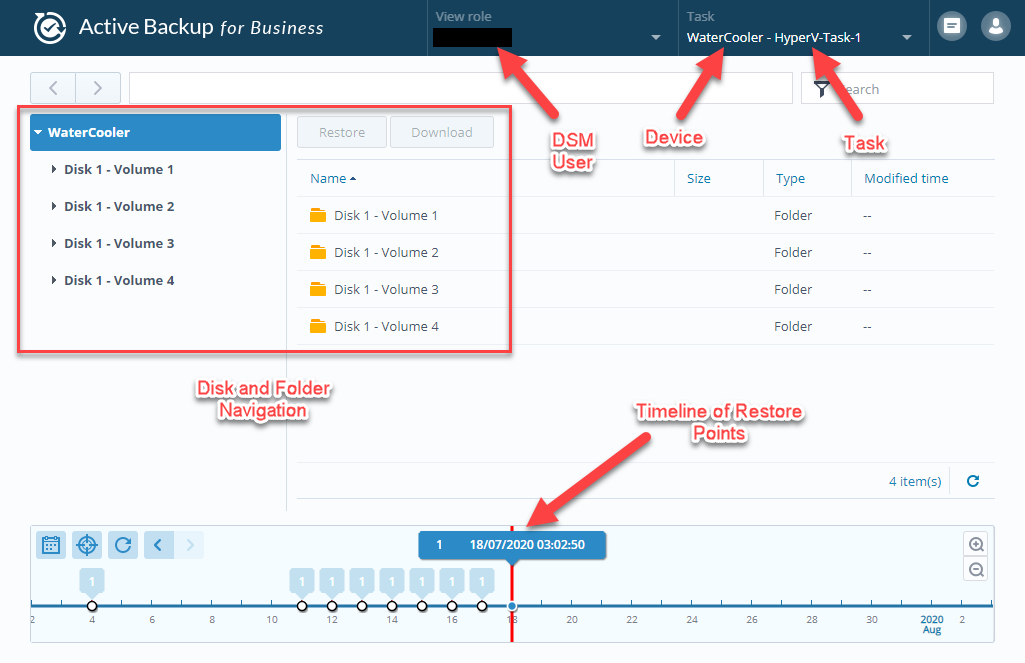The width and height of the screenshot is (1025, 663).
Task: Open the Task dropdown
Action: point(907,38)
